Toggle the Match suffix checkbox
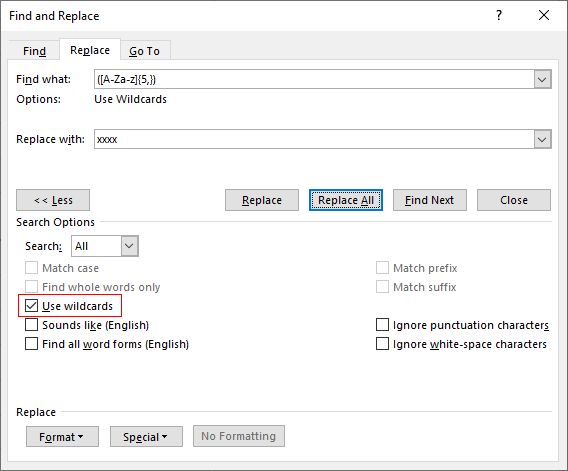 click(383, 287)
